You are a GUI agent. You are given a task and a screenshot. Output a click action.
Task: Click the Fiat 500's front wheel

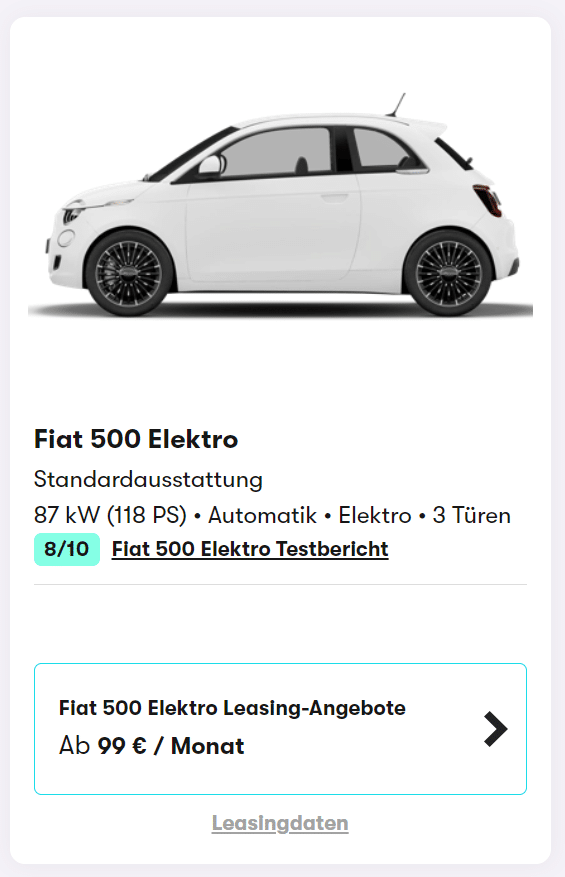pyautogui.click(x=129, y=274)
